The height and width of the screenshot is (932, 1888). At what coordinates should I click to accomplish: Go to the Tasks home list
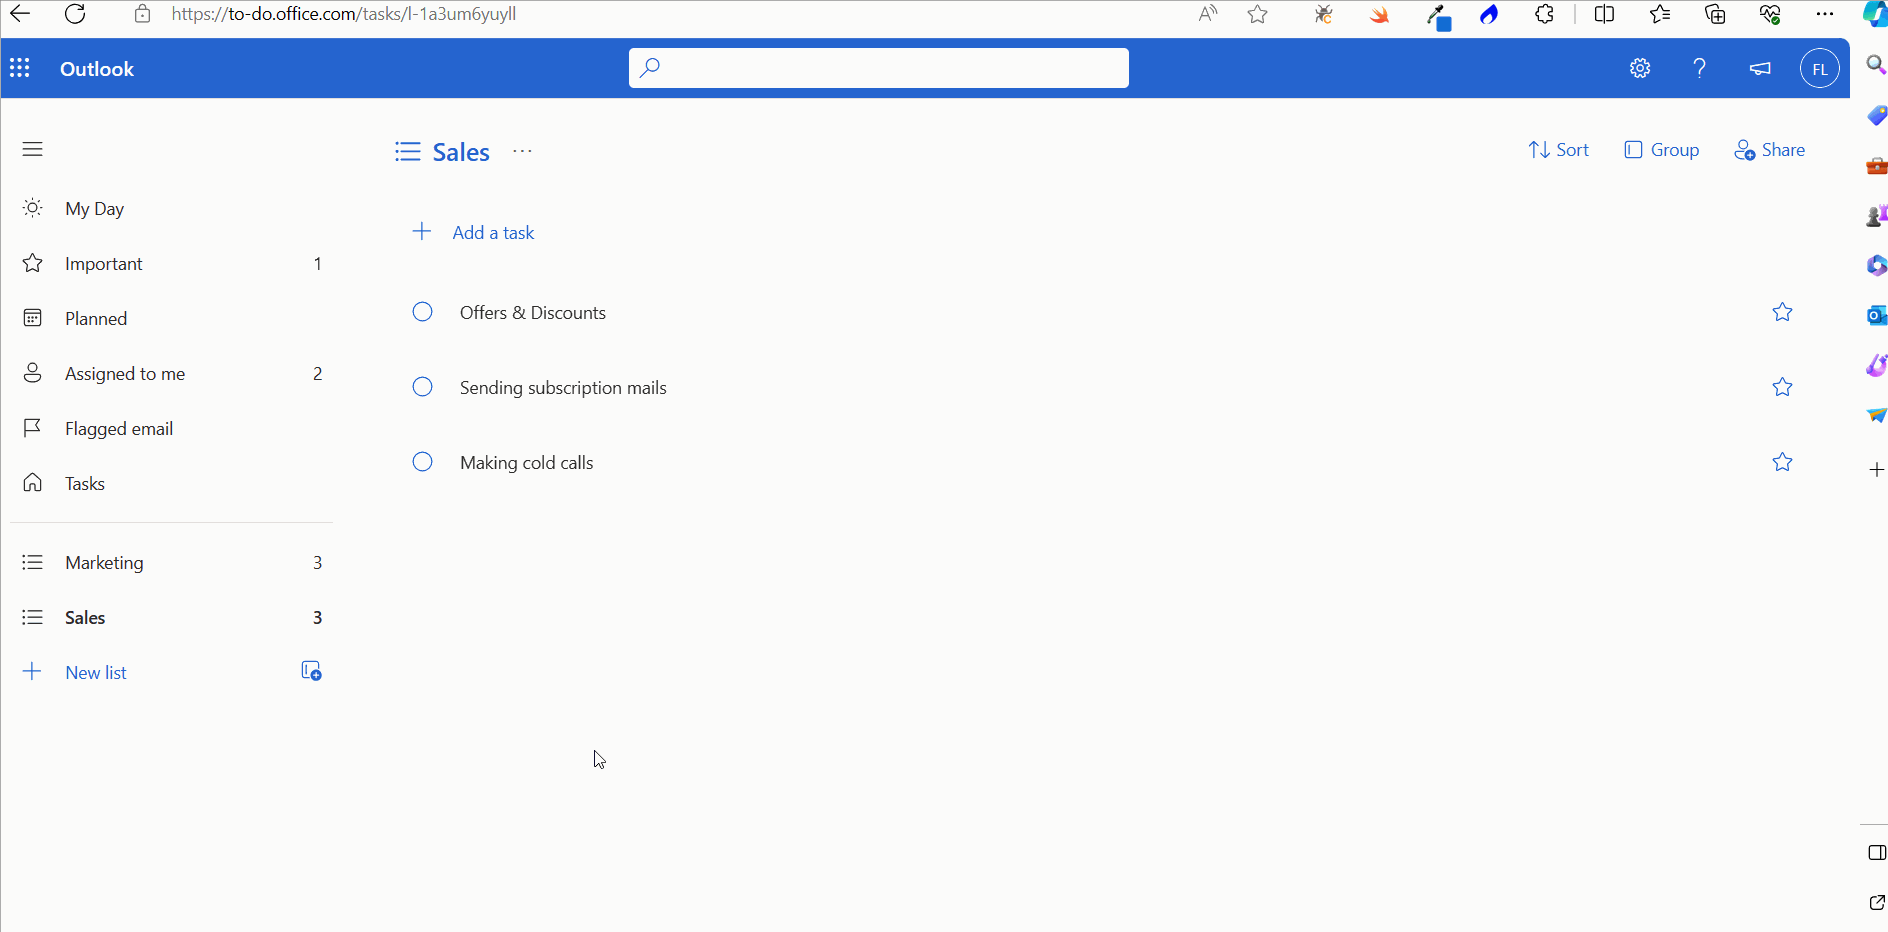click(x=84, y=483)
